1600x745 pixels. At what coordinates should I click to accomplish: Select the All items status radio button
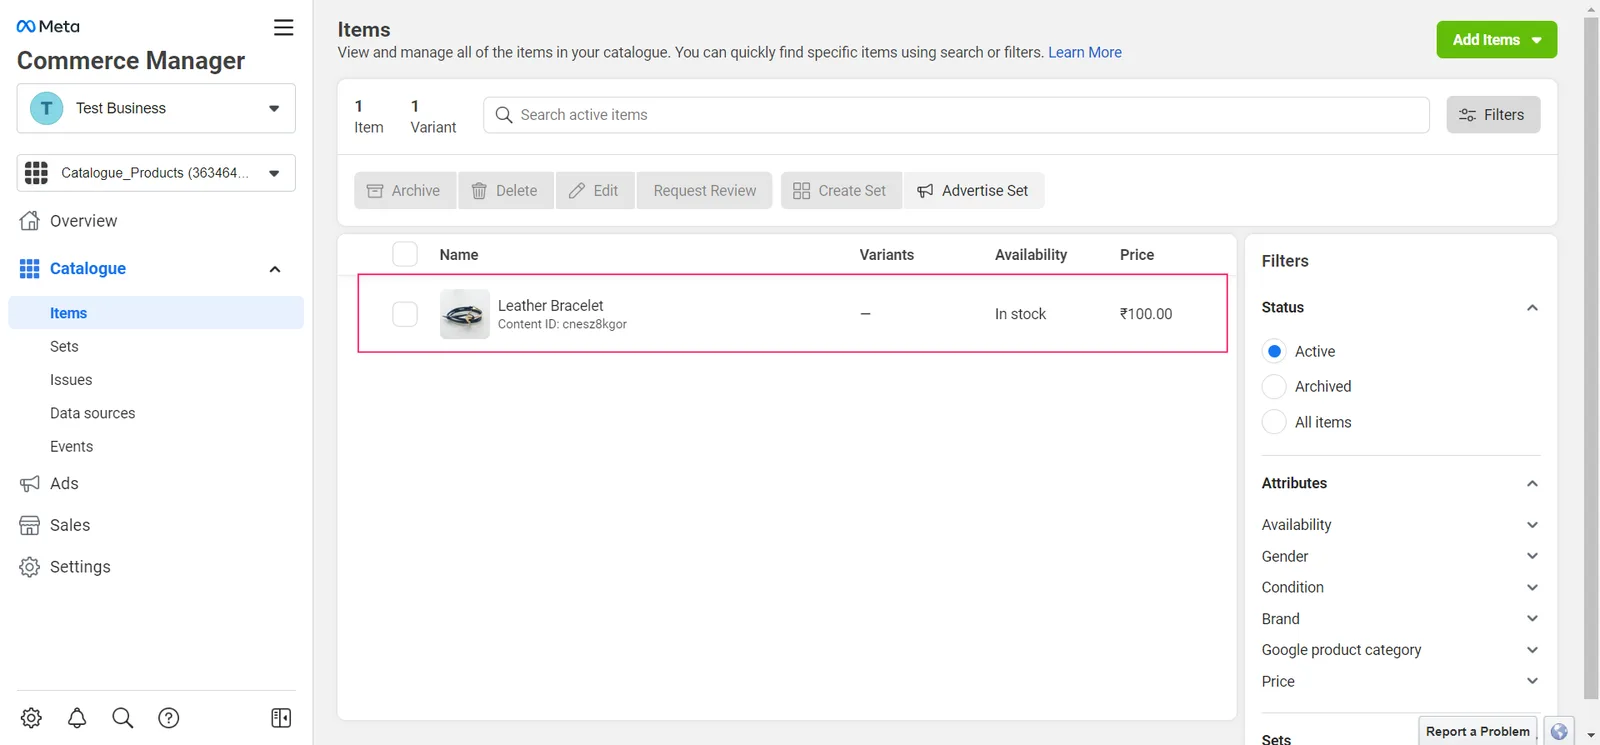(x=1274, y=422)
